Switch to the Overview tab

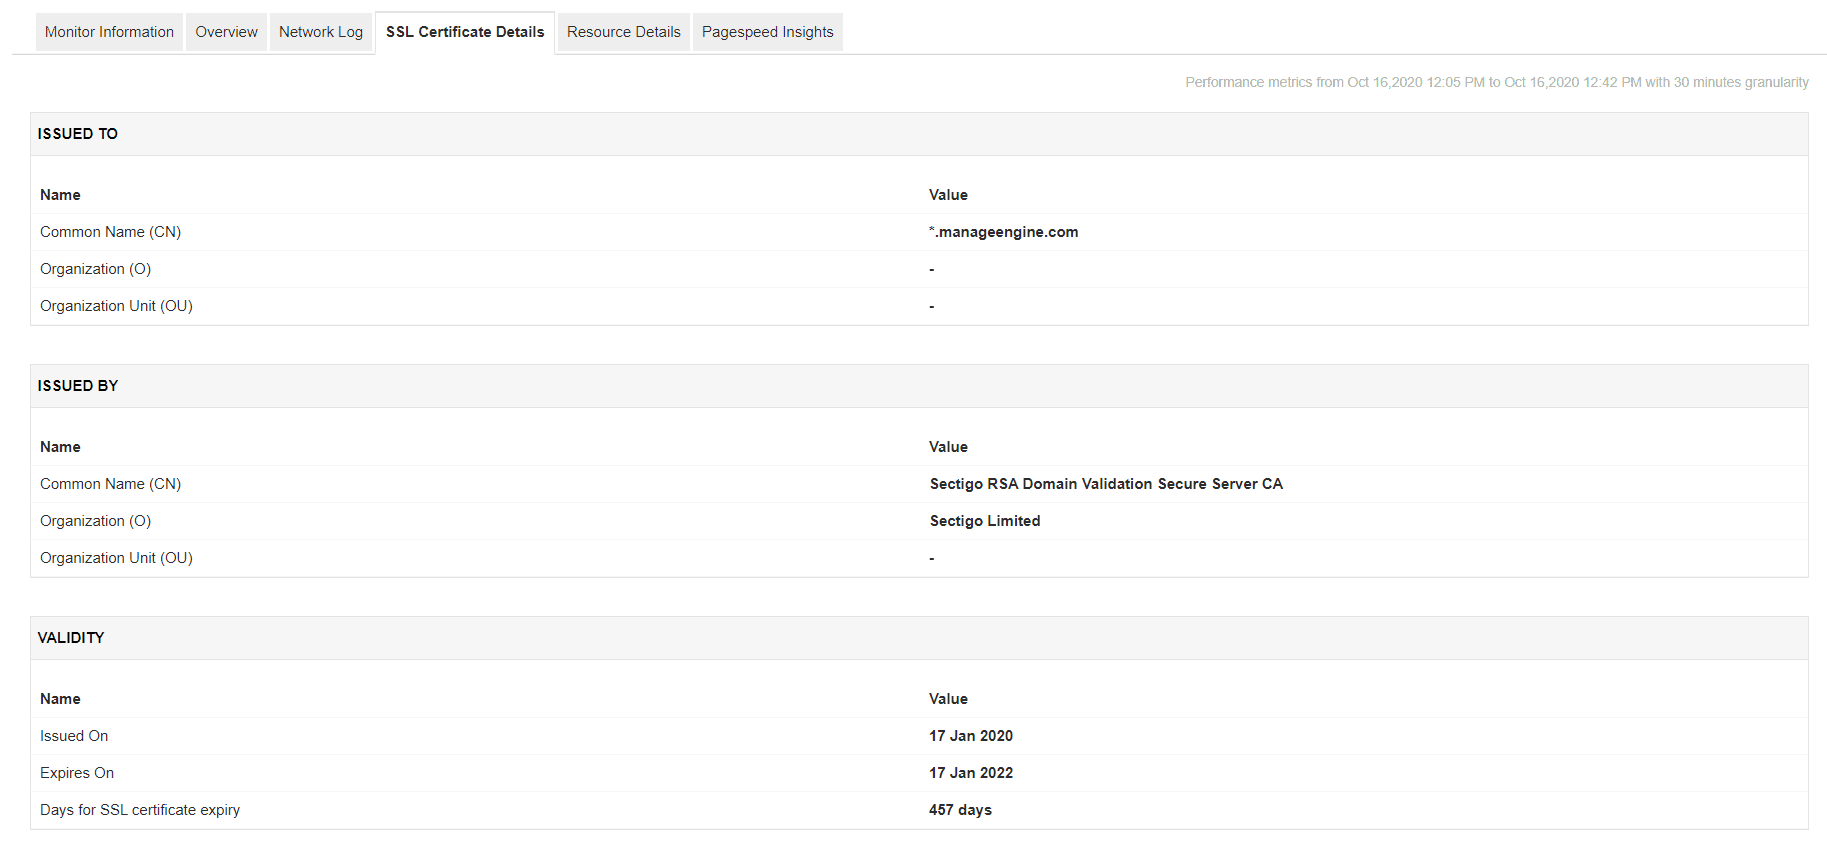(x=226, y=32)
